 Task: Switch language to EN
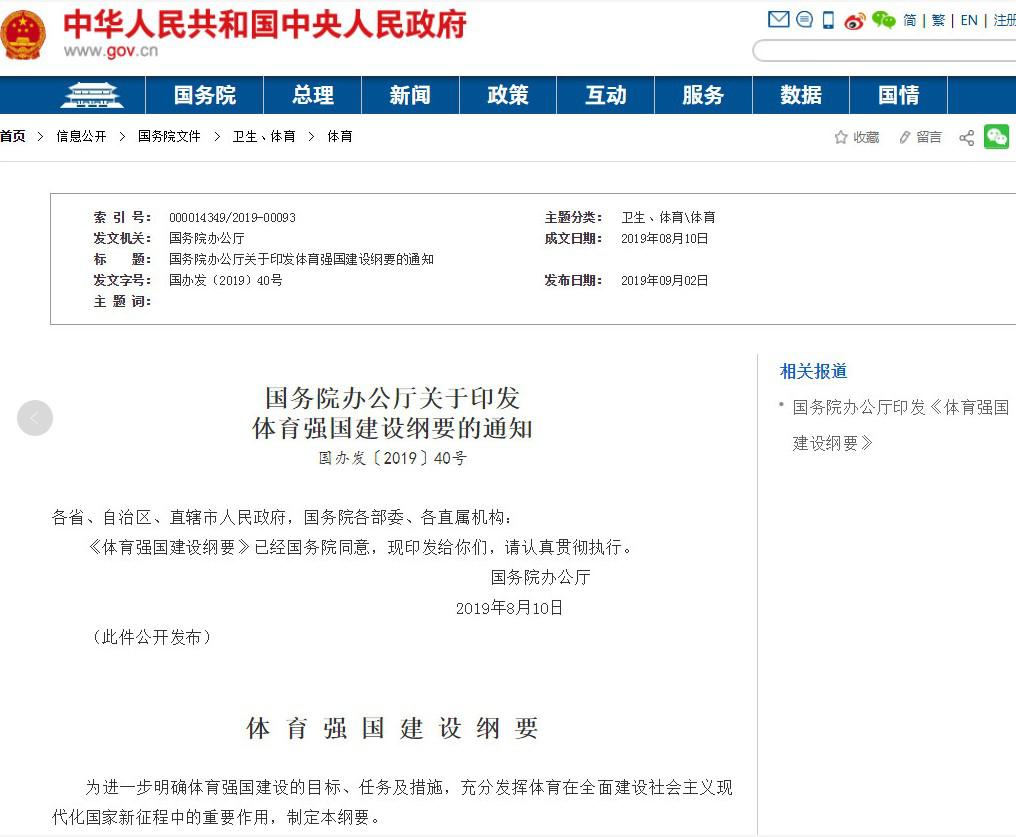pos(969,20)
